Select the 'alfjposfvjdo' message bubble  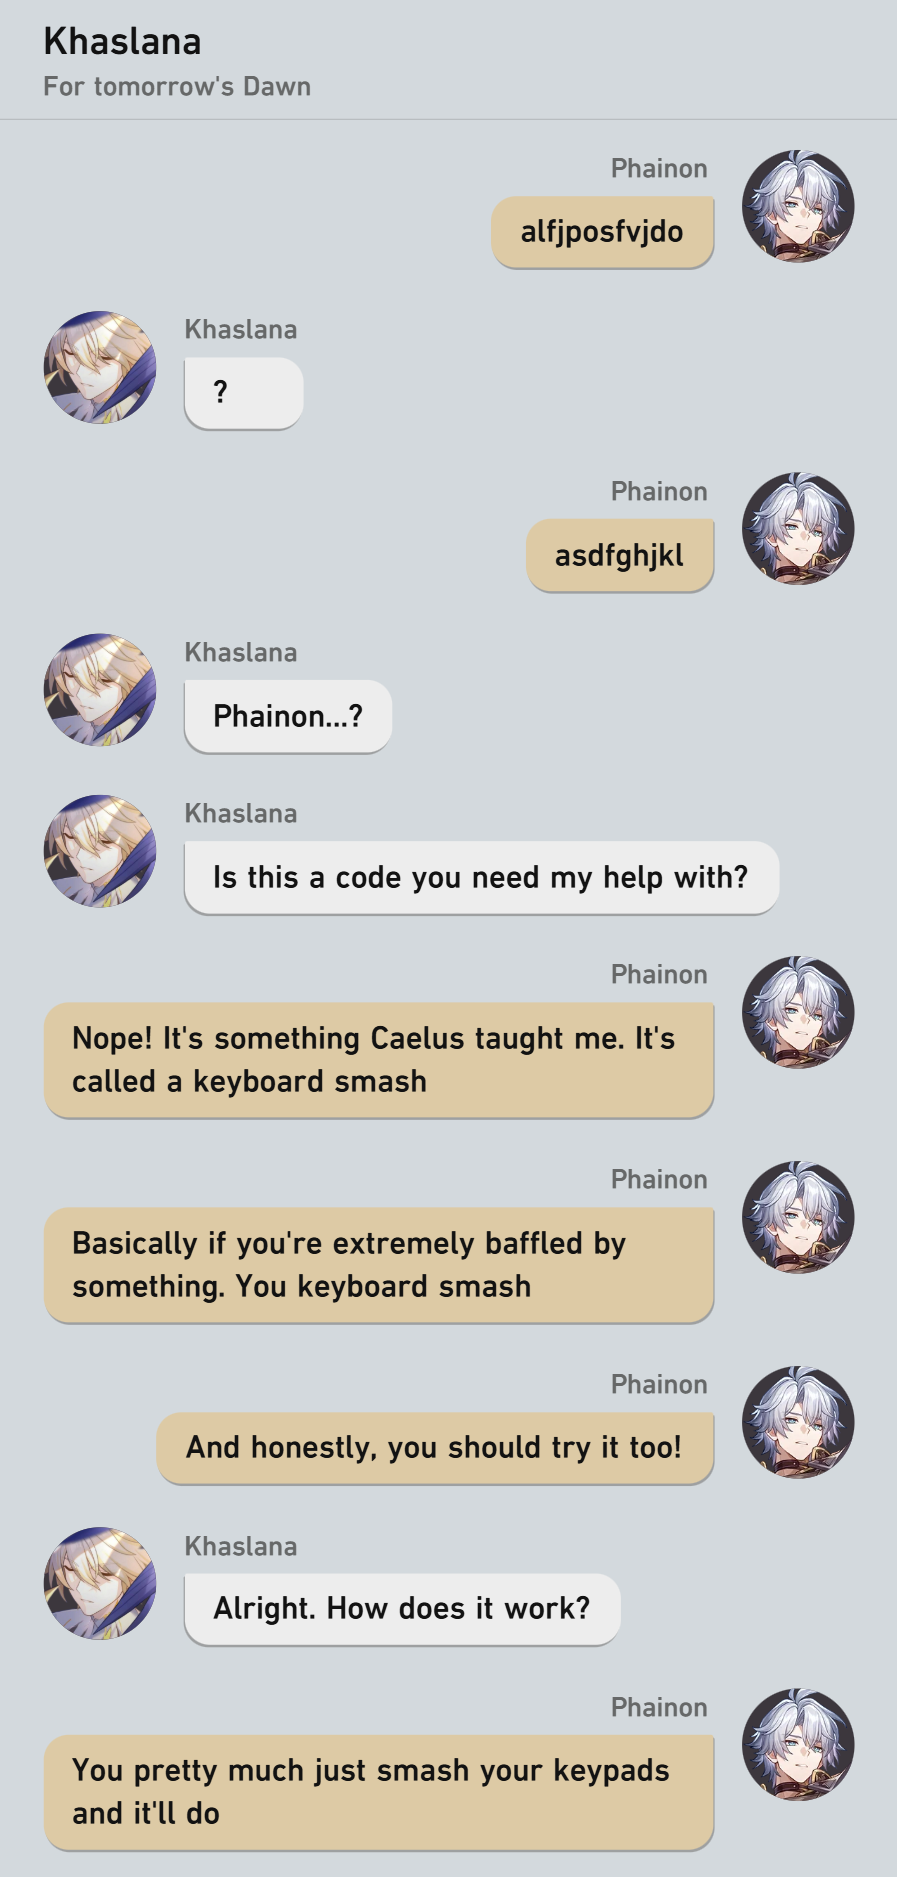click(602, 232)
